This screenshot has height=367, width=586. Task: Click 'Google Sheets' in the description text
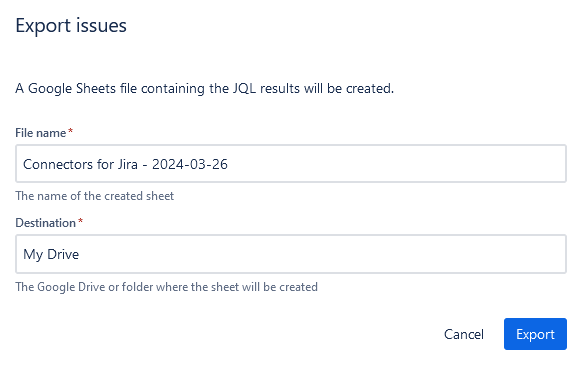(72, 89)
